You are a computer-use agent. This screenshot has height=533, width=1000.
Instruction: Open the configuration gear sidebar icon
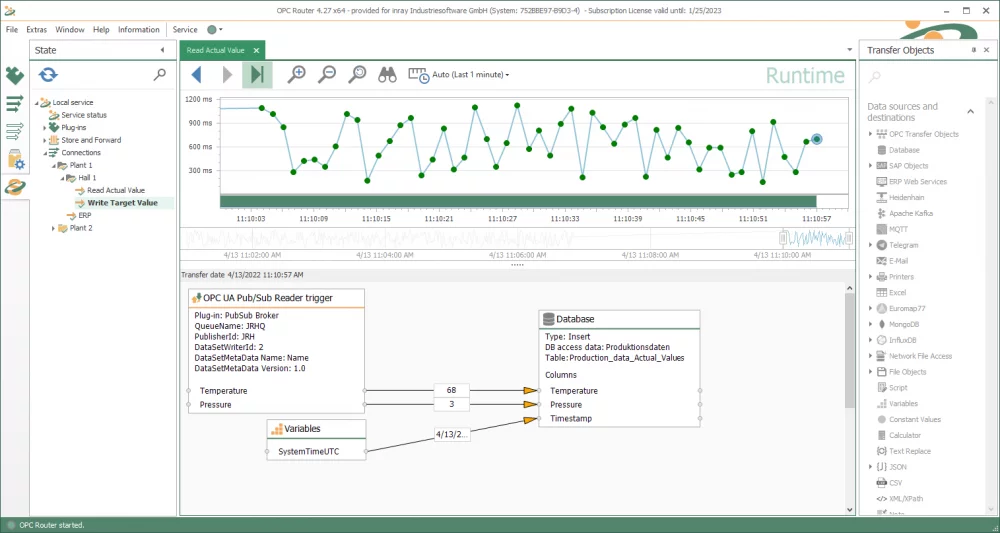point(14,159)
